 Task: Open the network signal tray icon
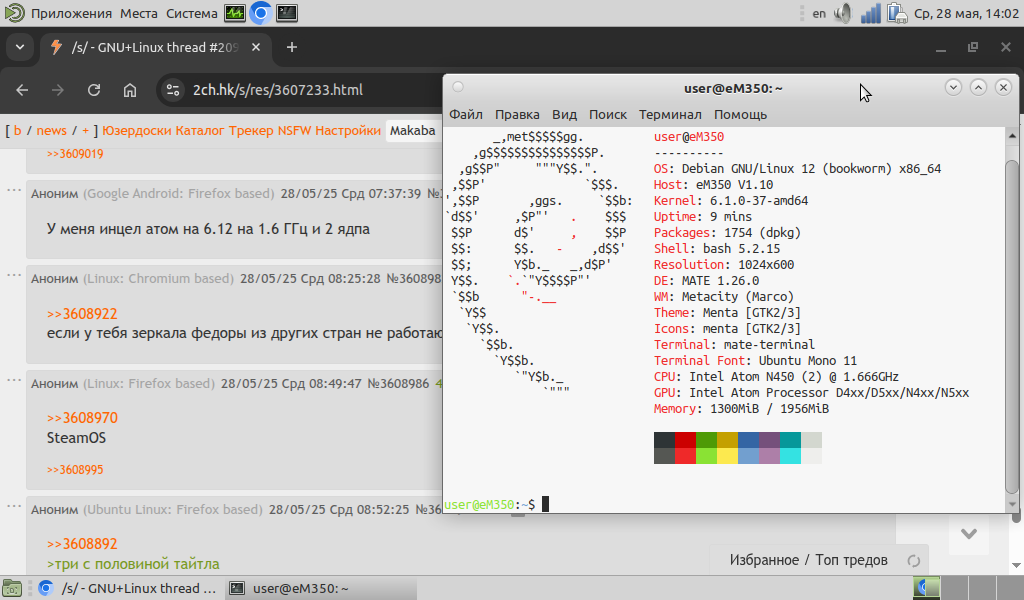tap(871, 13)
